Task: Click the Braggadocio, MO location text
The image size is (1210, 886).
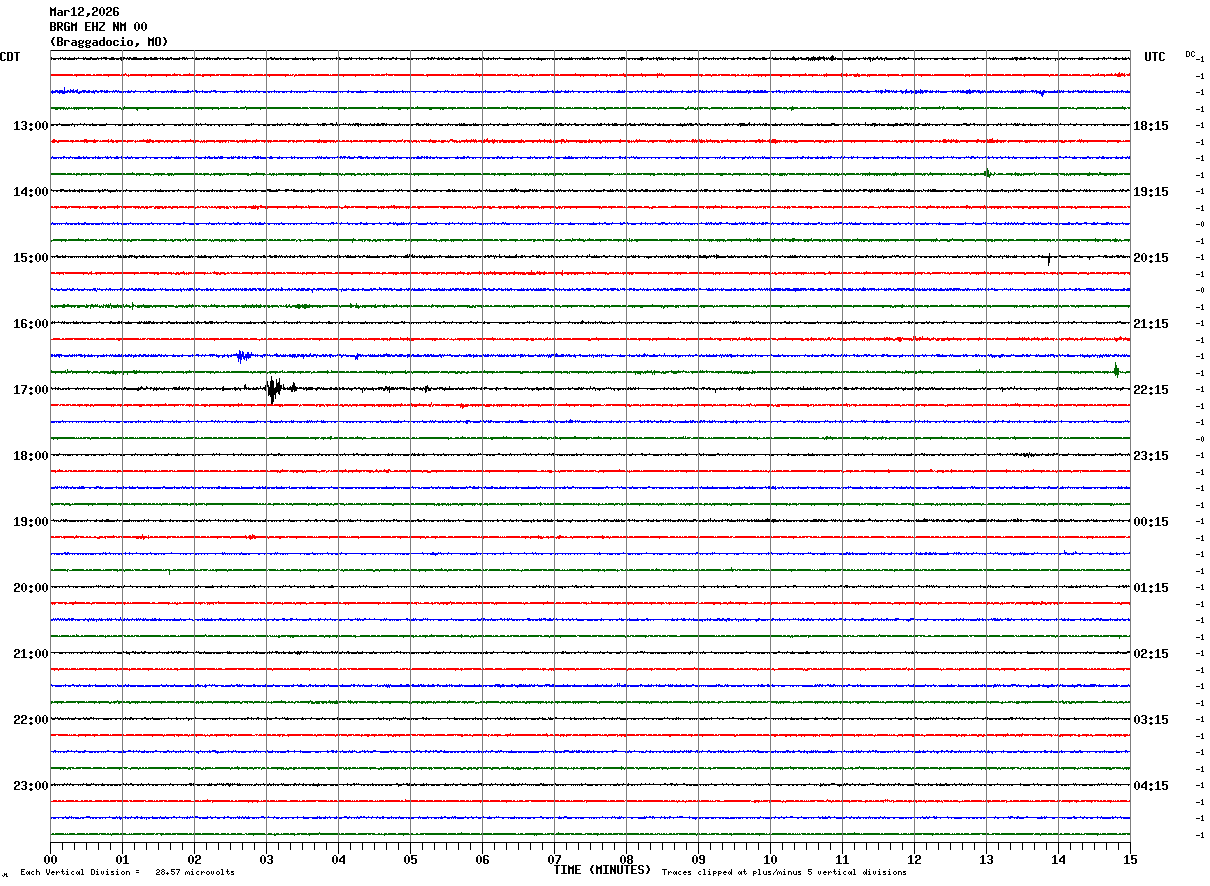Action: [x=109, y=42]
